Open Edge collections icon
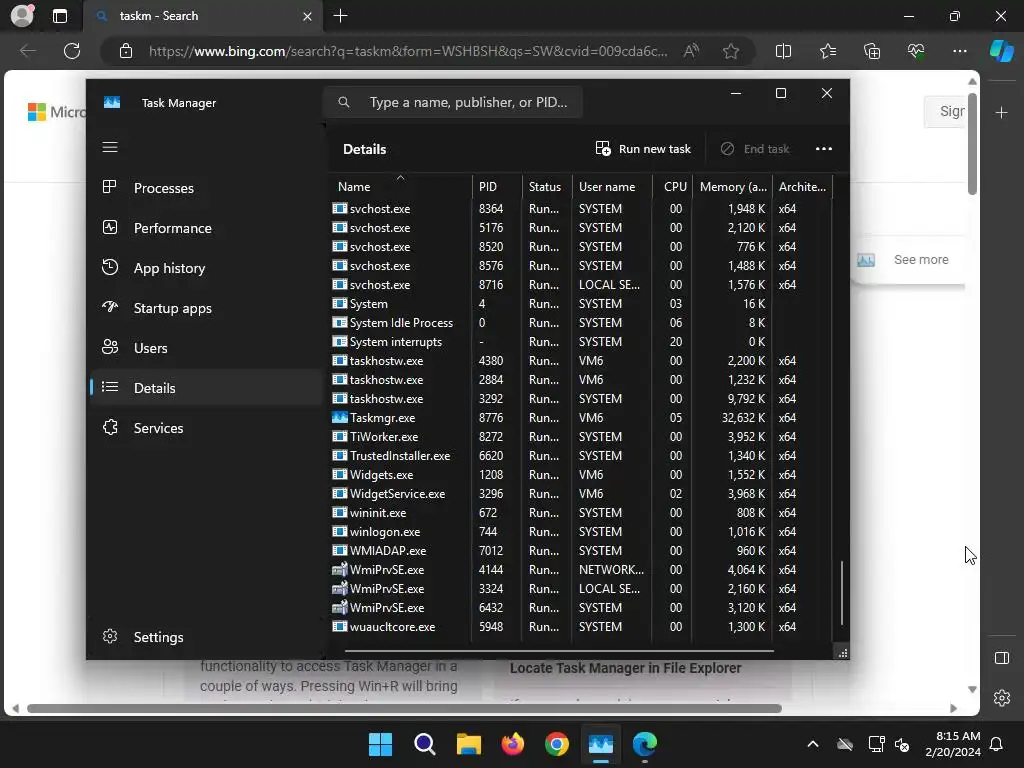The image size is (1024, 768). click(872, 51)
